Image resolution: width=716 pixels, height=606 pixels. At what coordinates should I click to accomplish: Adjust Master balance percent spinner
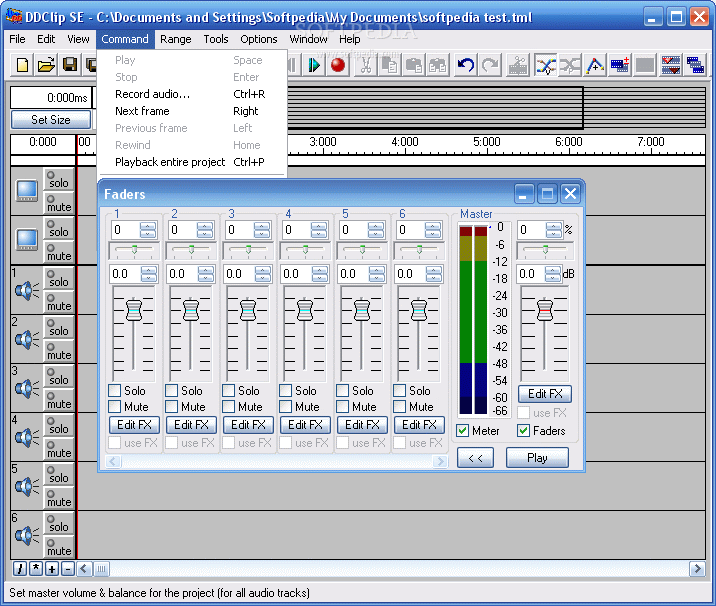click(554, 230)
